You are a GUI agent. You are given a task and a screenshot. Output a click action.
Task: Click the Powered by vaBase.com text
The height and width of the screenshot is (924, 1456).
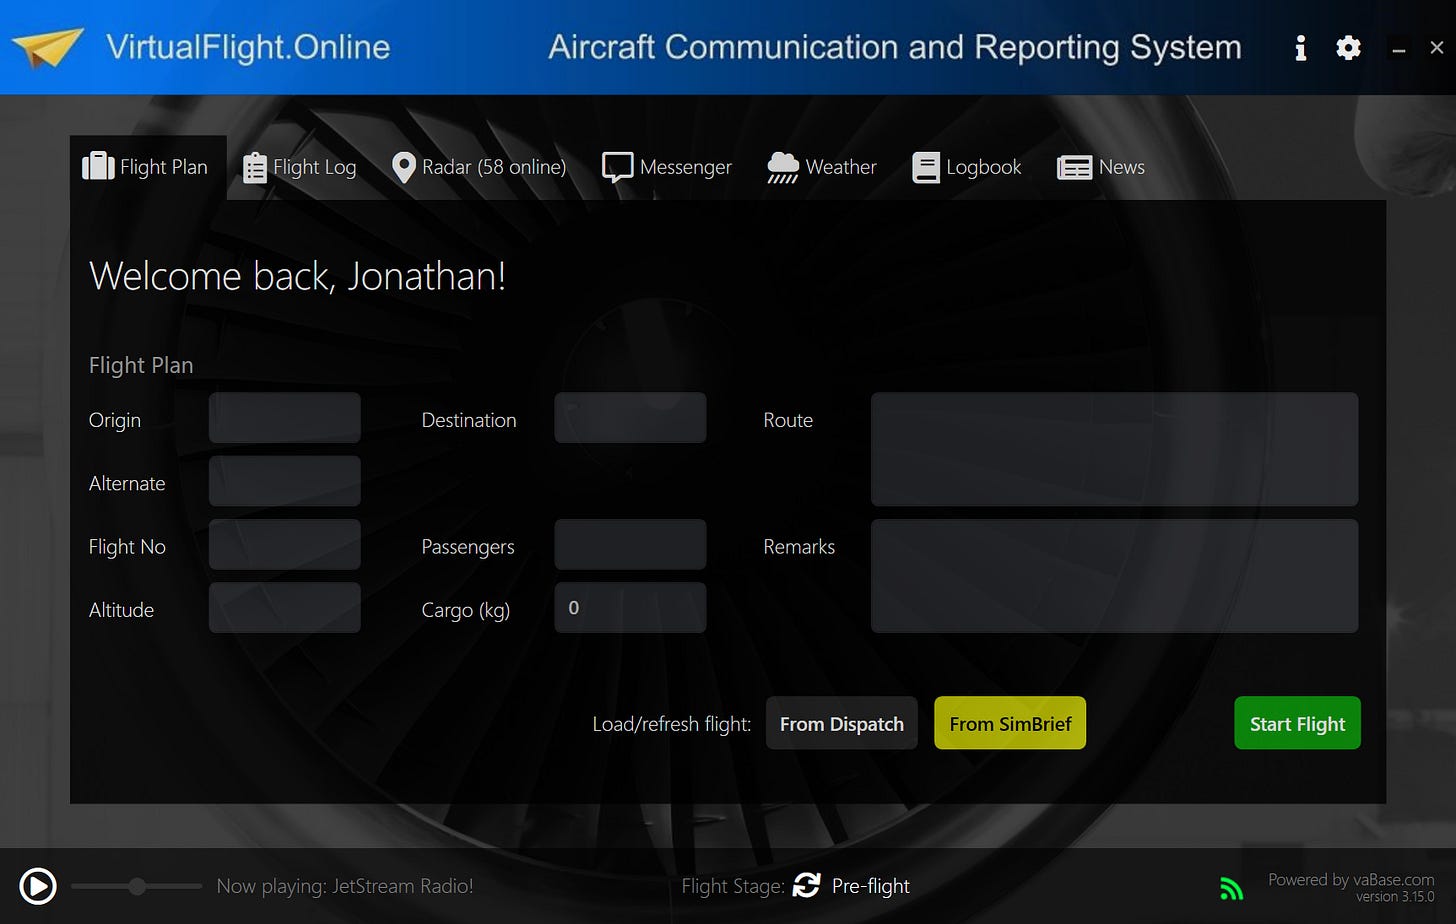[1351, 879]
